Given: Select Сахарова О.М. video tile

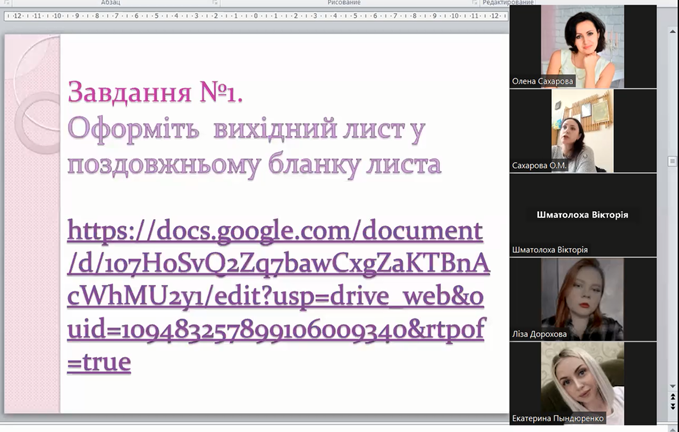Looking at the screenshot, I should 583,131.
